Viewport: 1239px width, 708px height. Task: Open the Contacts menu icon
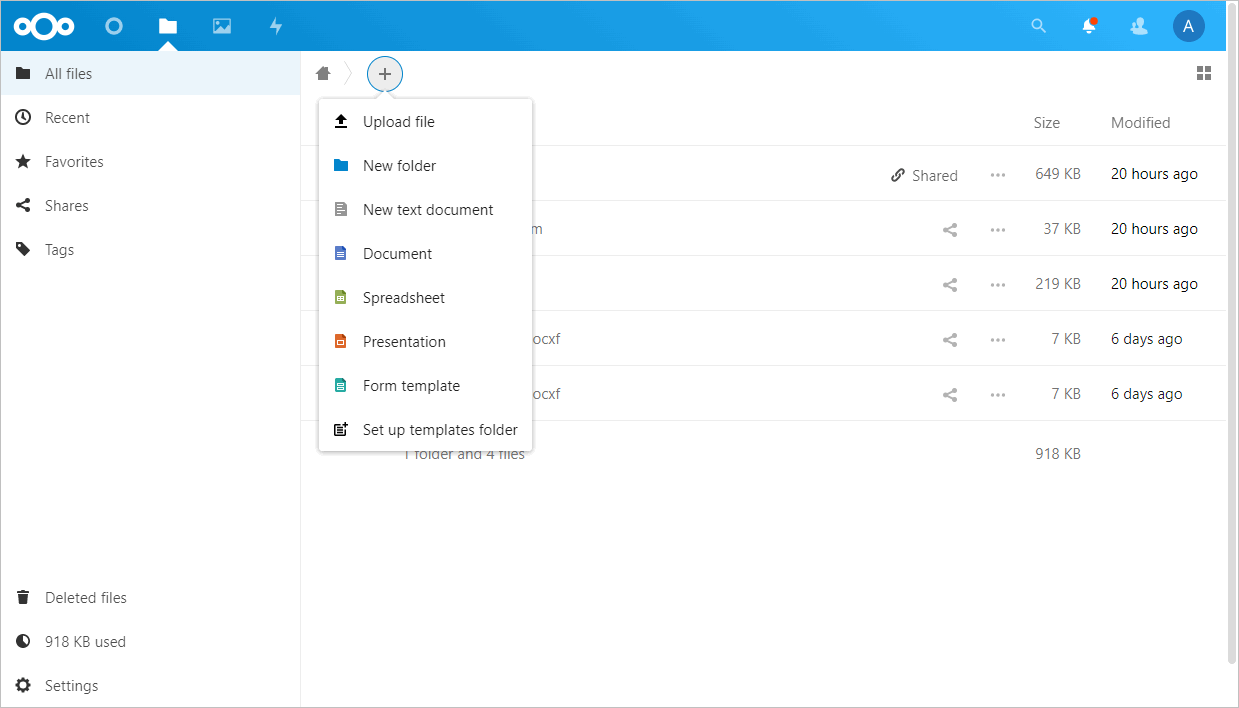pyautogui.click(x=1138, y=26)
